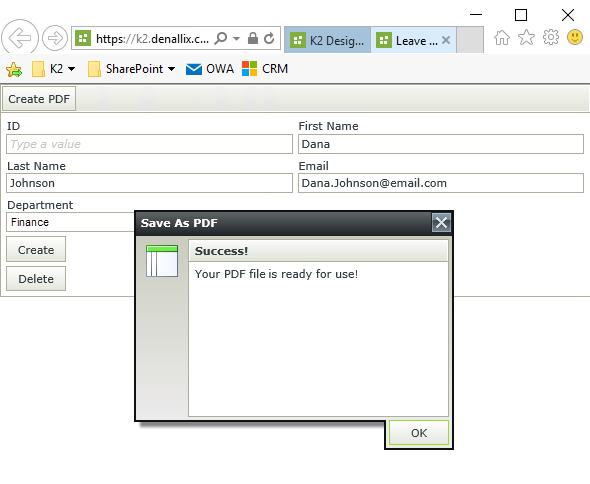Click the Delete button
The image size is (590, 484).
pos(36,279)
